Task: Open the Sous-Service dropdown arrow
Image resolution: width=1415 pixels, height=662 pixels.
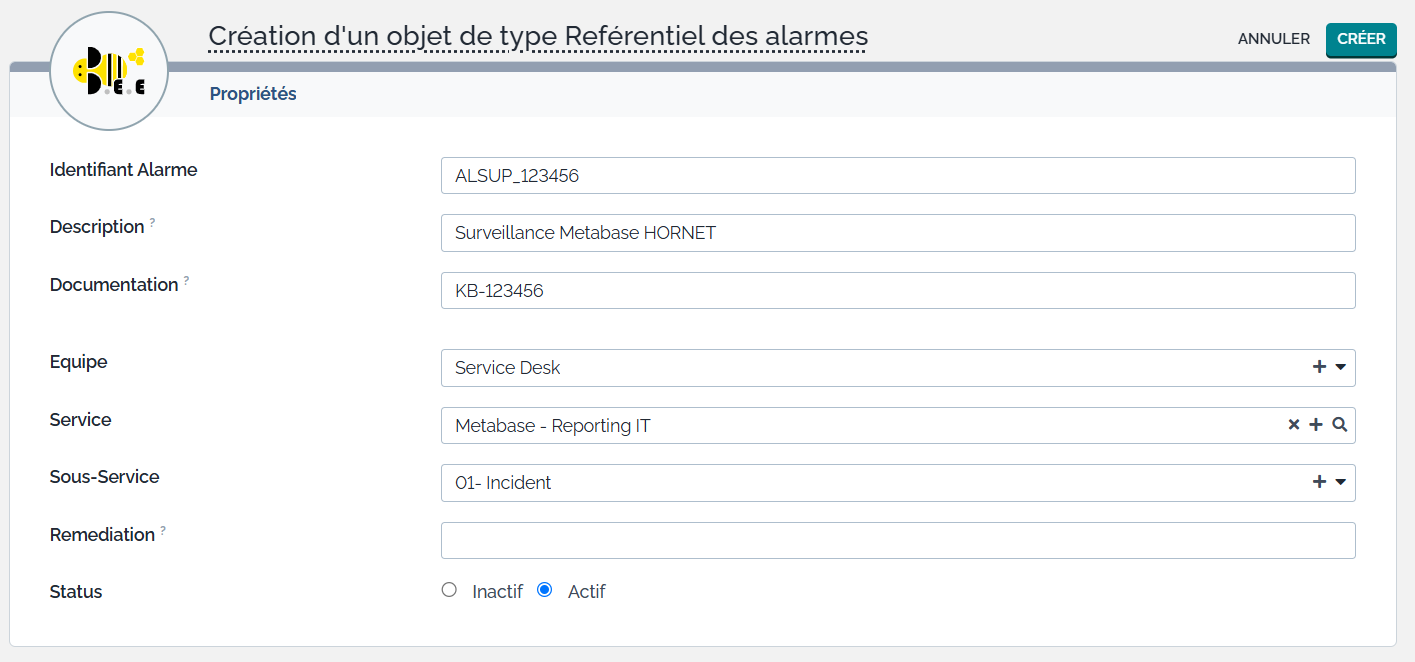Action: (x=1341, y=482)
